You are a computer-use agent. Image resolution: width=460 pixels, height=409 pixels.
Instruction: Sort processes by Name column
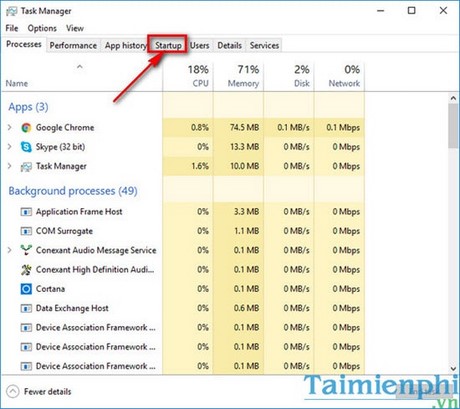[x=82, y=77]
